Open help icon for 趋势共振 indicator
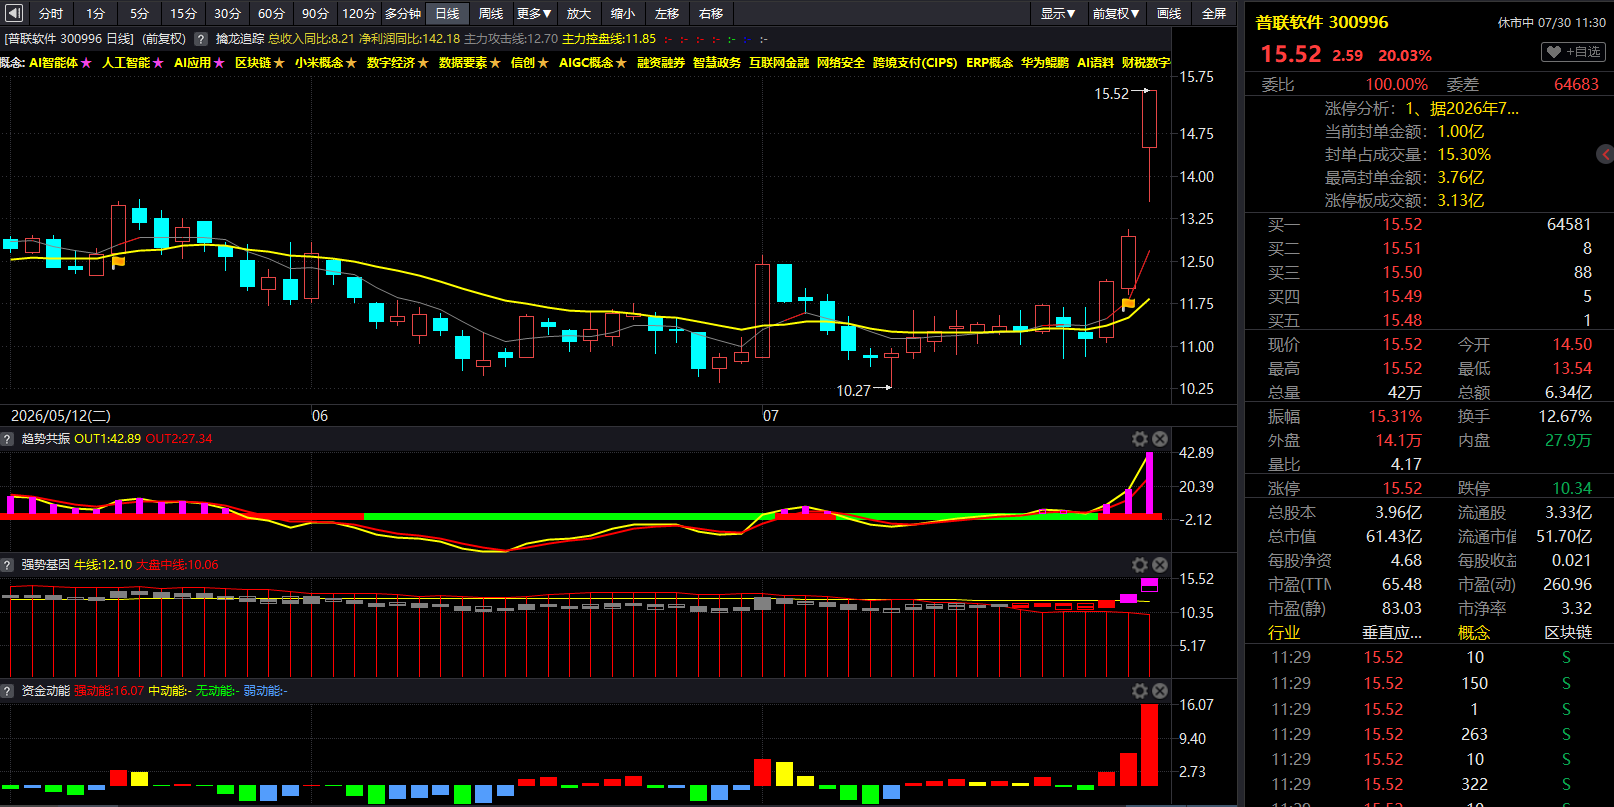The height and width of the screenshot is (807, 1614). click(x=7, y=439)
